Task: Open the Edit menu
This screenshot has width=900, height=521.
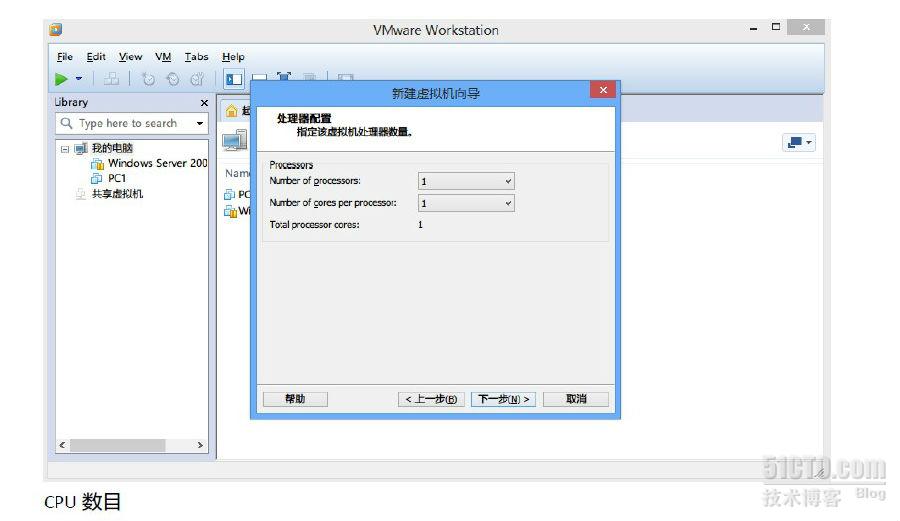Action: (96, 57)
